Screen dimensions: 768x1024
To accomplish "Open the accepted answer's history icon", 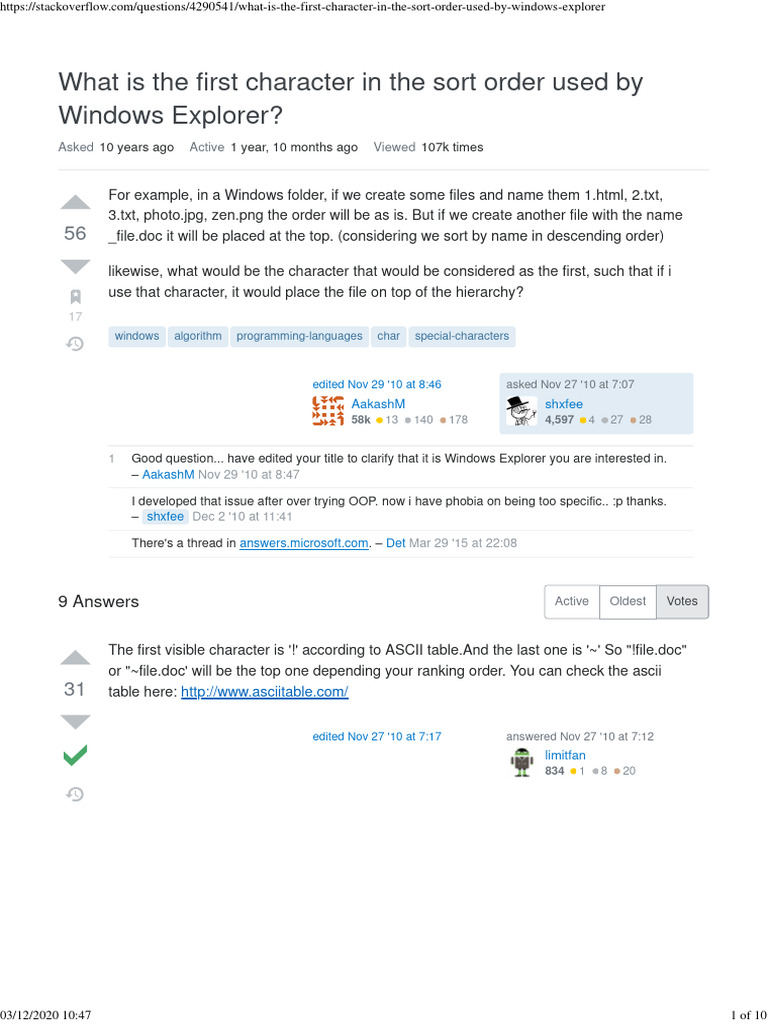I will tap(75, 794).
